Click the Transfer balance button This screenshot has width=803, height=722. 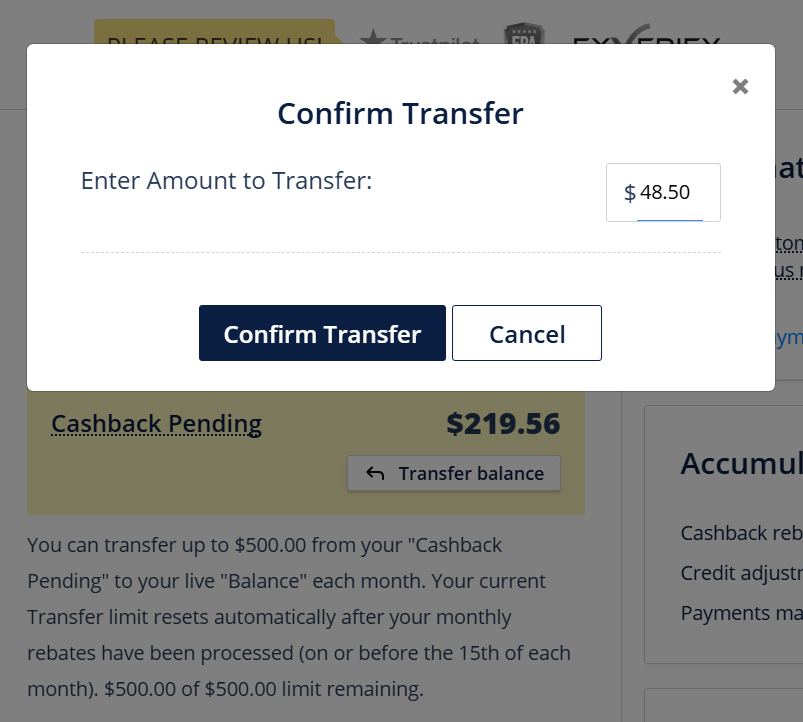coord(454,473)
